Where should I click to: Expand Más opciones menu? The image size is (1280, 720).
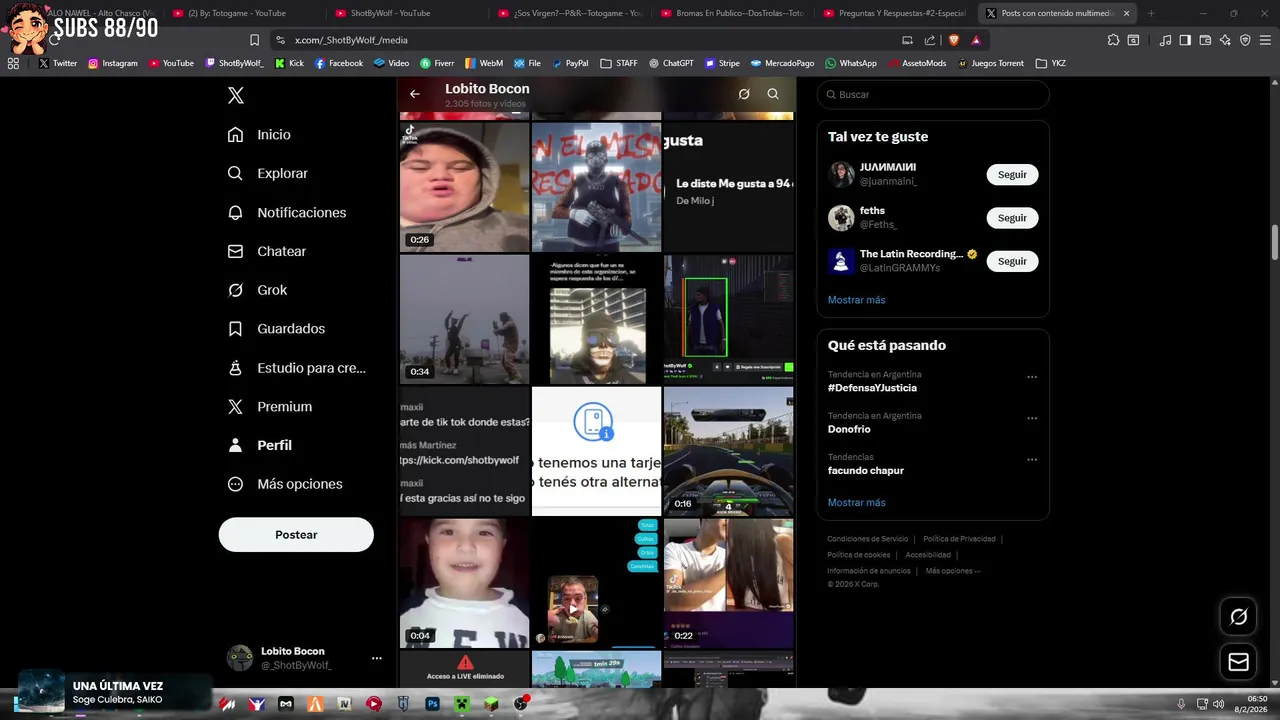pos(285,484)
